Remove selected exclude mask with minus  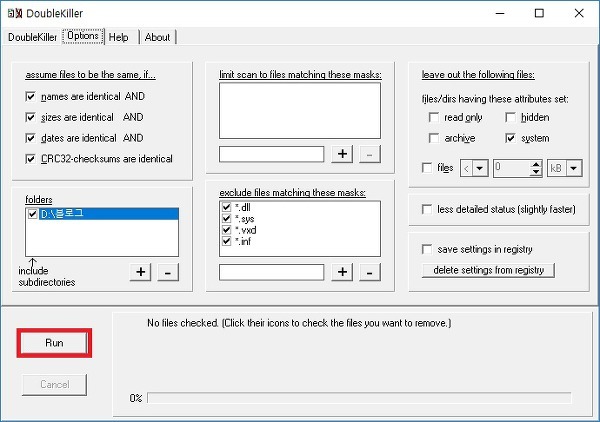tap(369, 272)
